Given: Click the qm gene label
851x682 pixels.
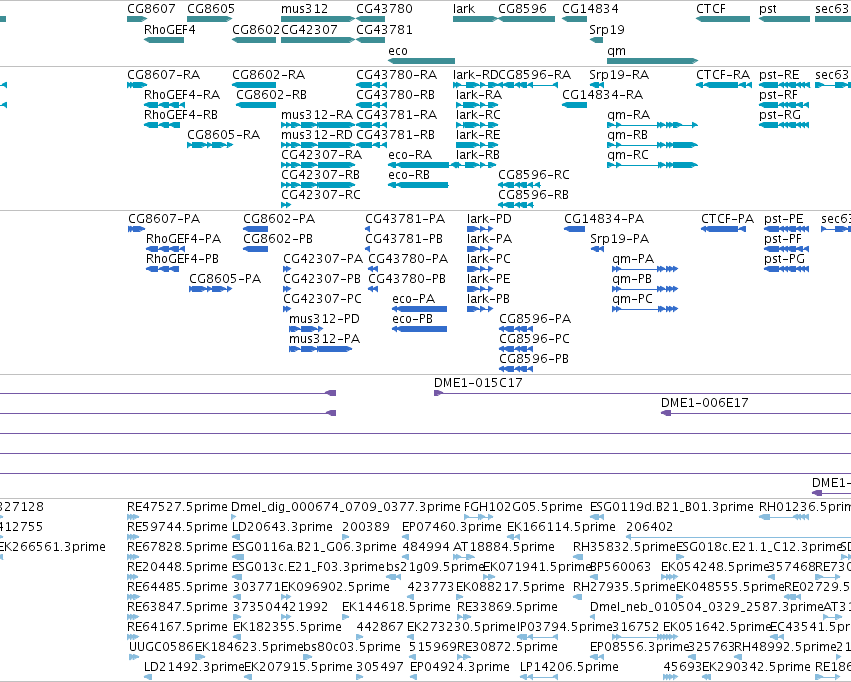Looking at the screenshot, I should point(617,50).
